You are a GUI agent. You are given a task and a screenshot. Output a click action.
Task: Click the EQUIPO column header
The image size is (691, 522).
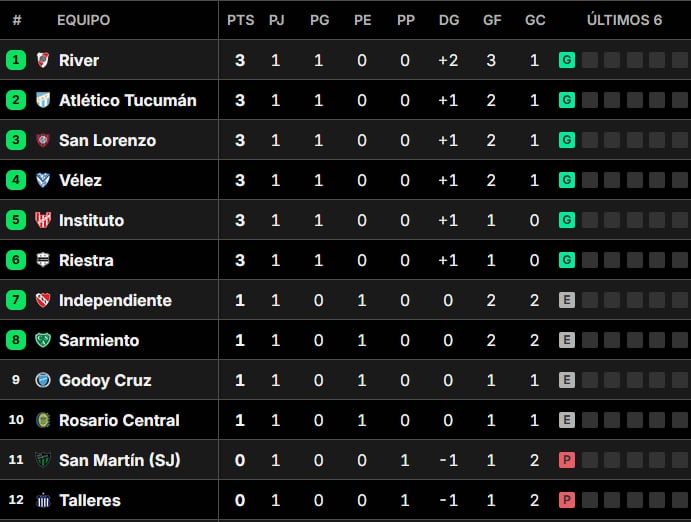[84, 20]
